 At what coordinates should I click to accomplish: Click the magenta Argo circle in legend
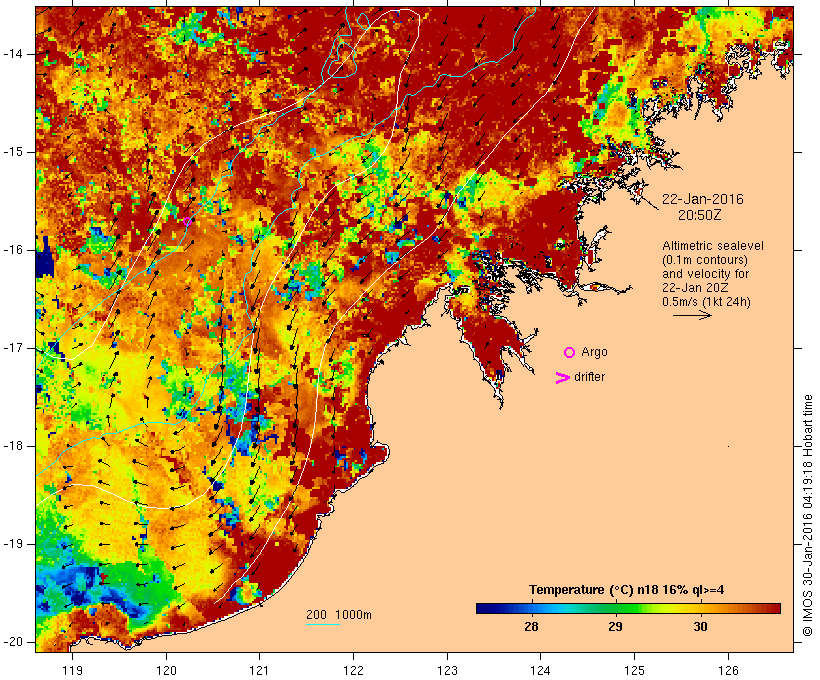click(570, 353)
